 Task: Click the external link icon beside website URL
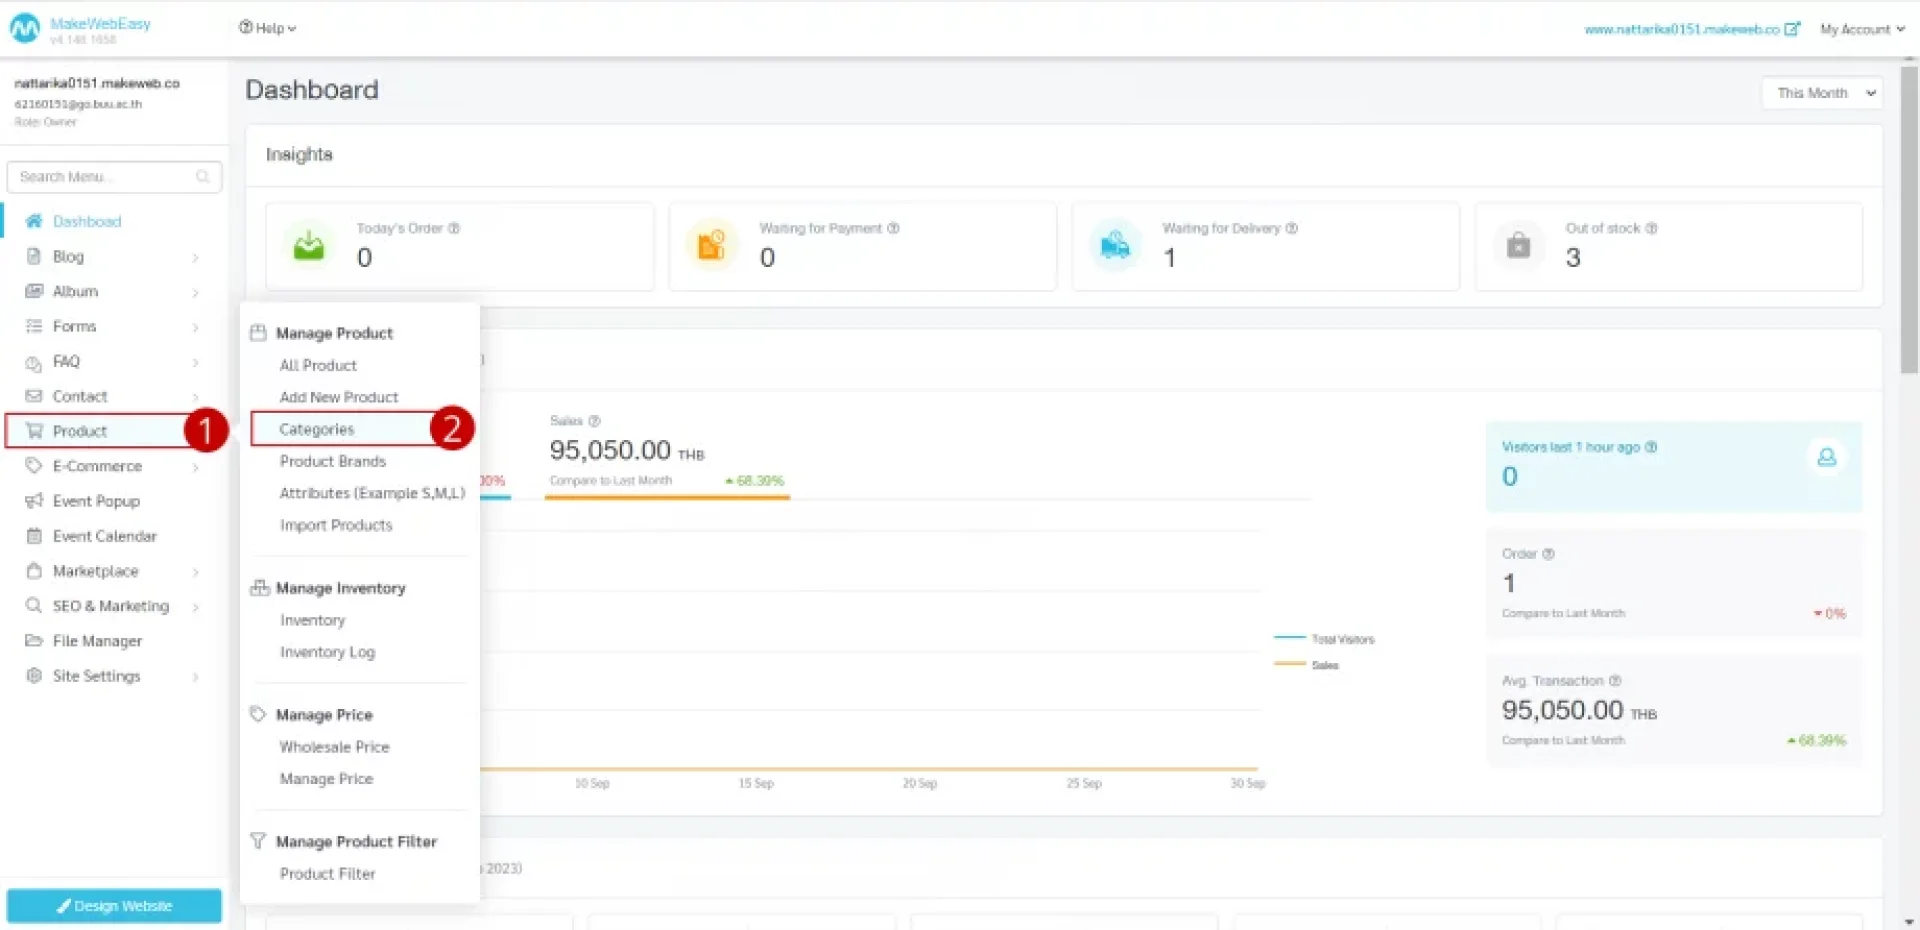coord(1792,29)
